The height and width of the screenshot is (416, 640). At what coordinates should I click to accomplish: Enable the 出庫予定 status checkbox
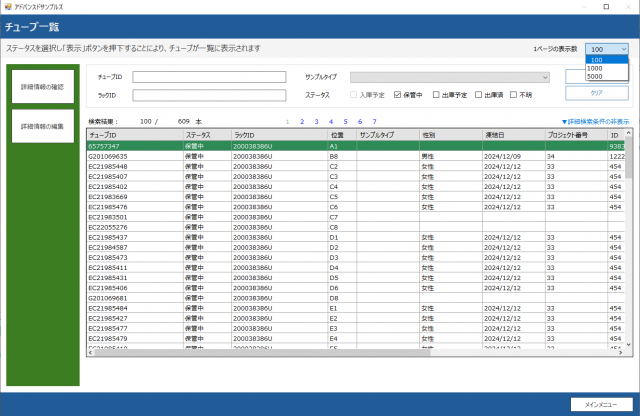437,95
